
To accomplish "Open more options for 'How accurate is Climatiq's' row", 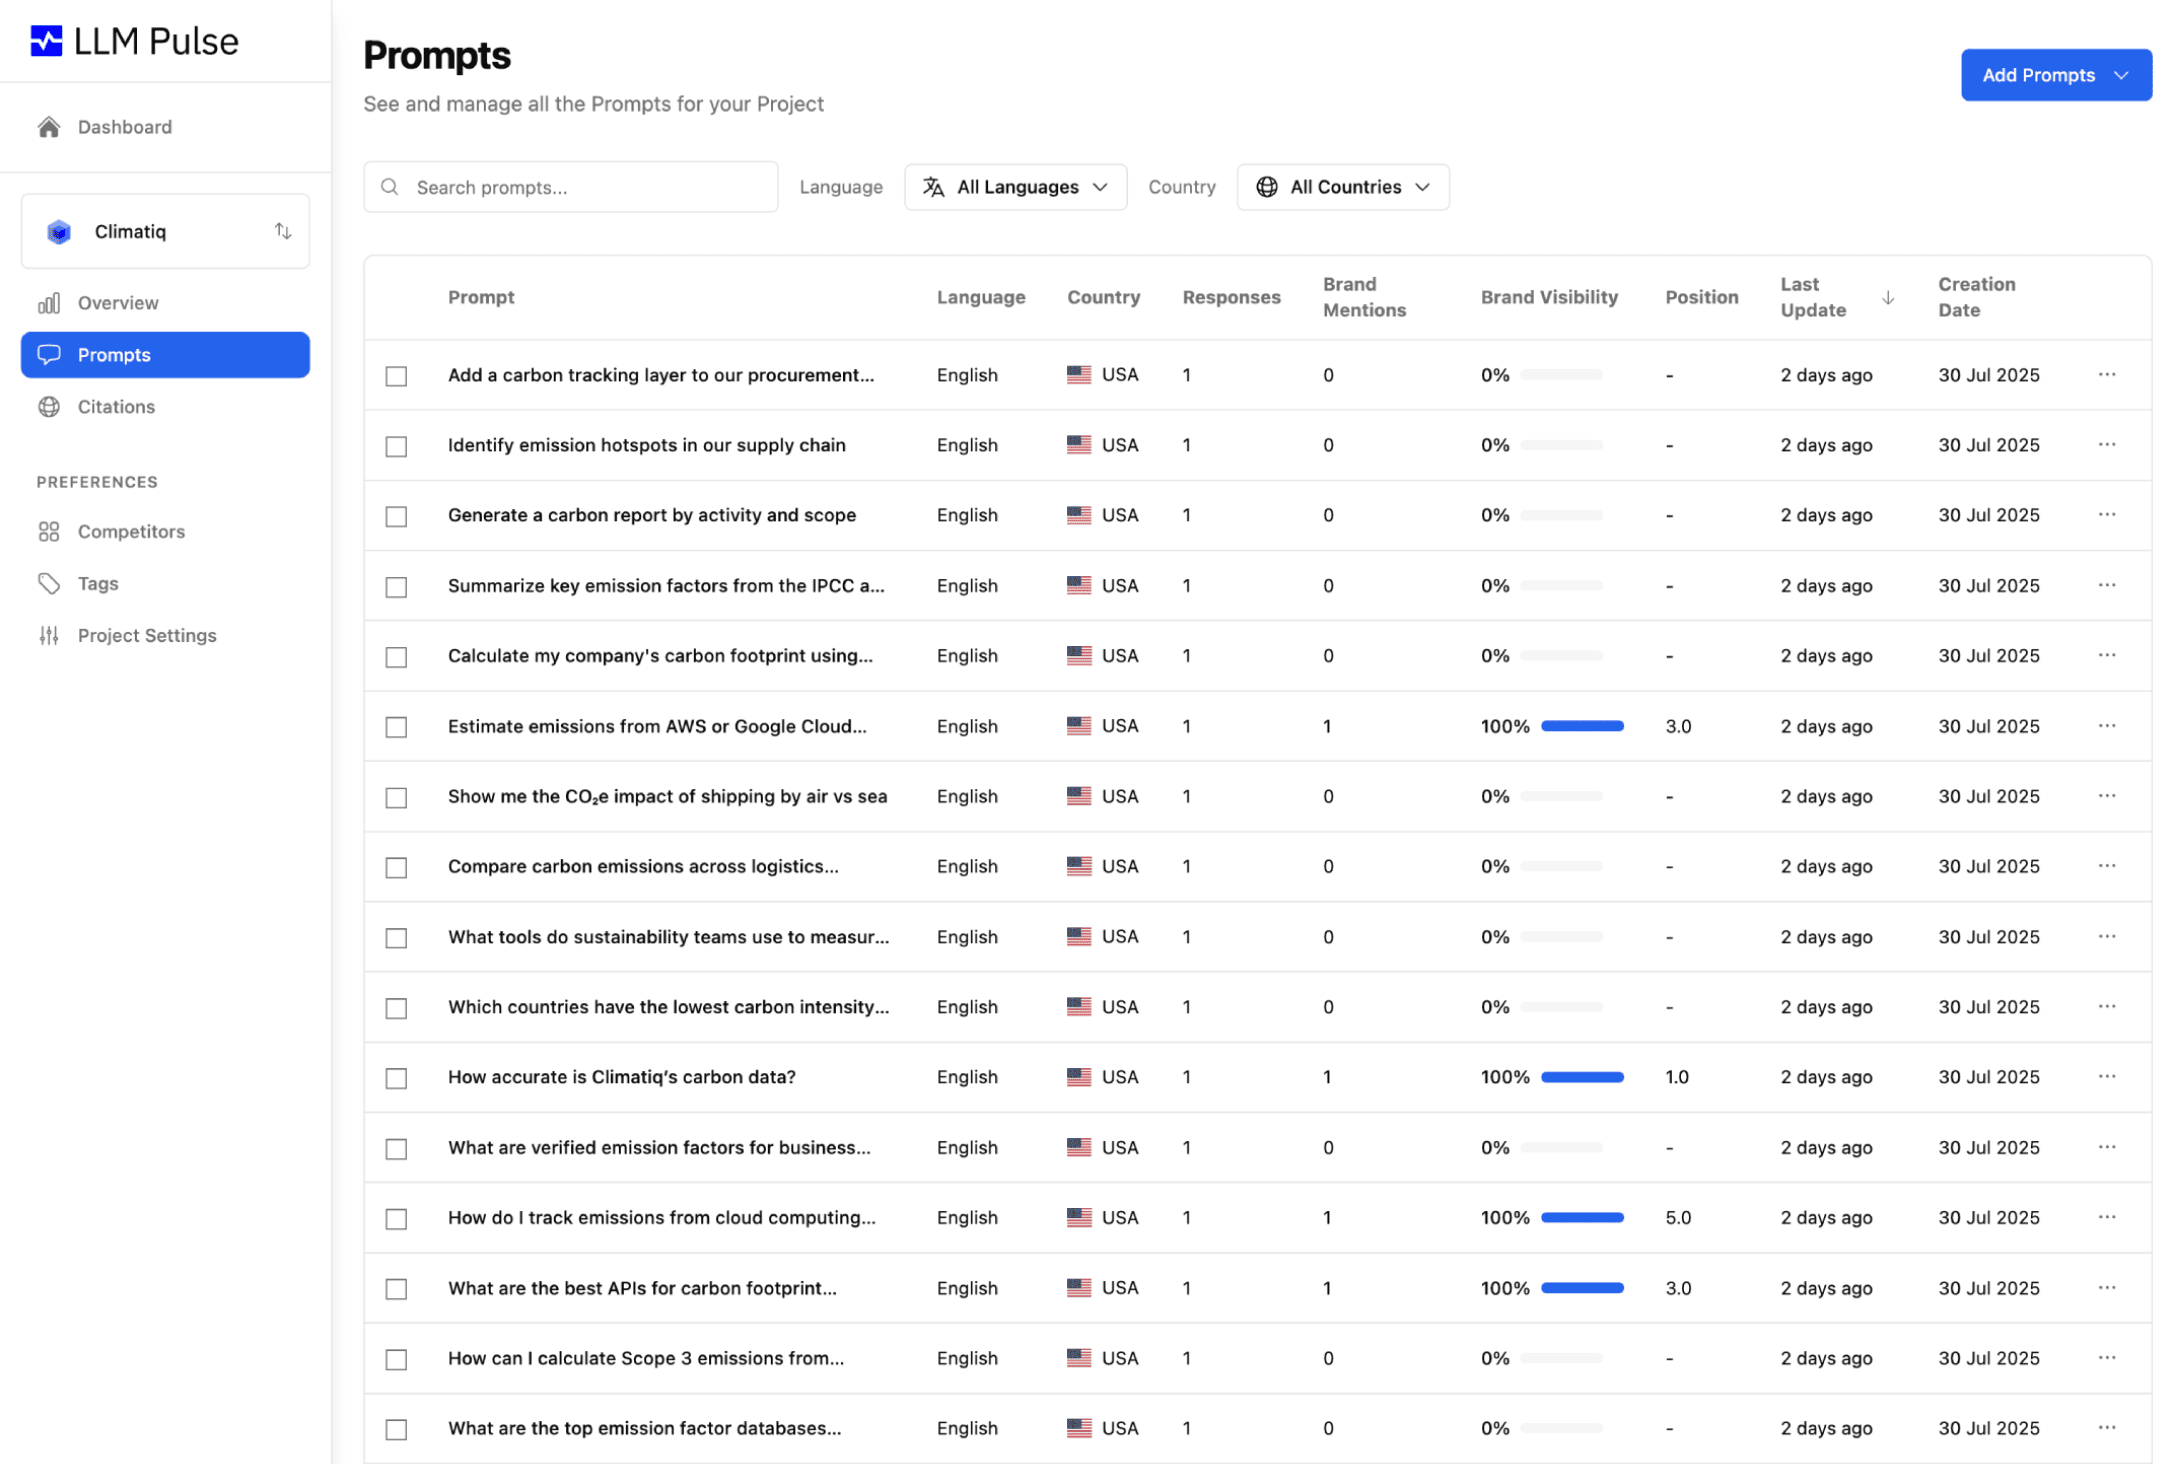I will [x=2107, y=1077].
